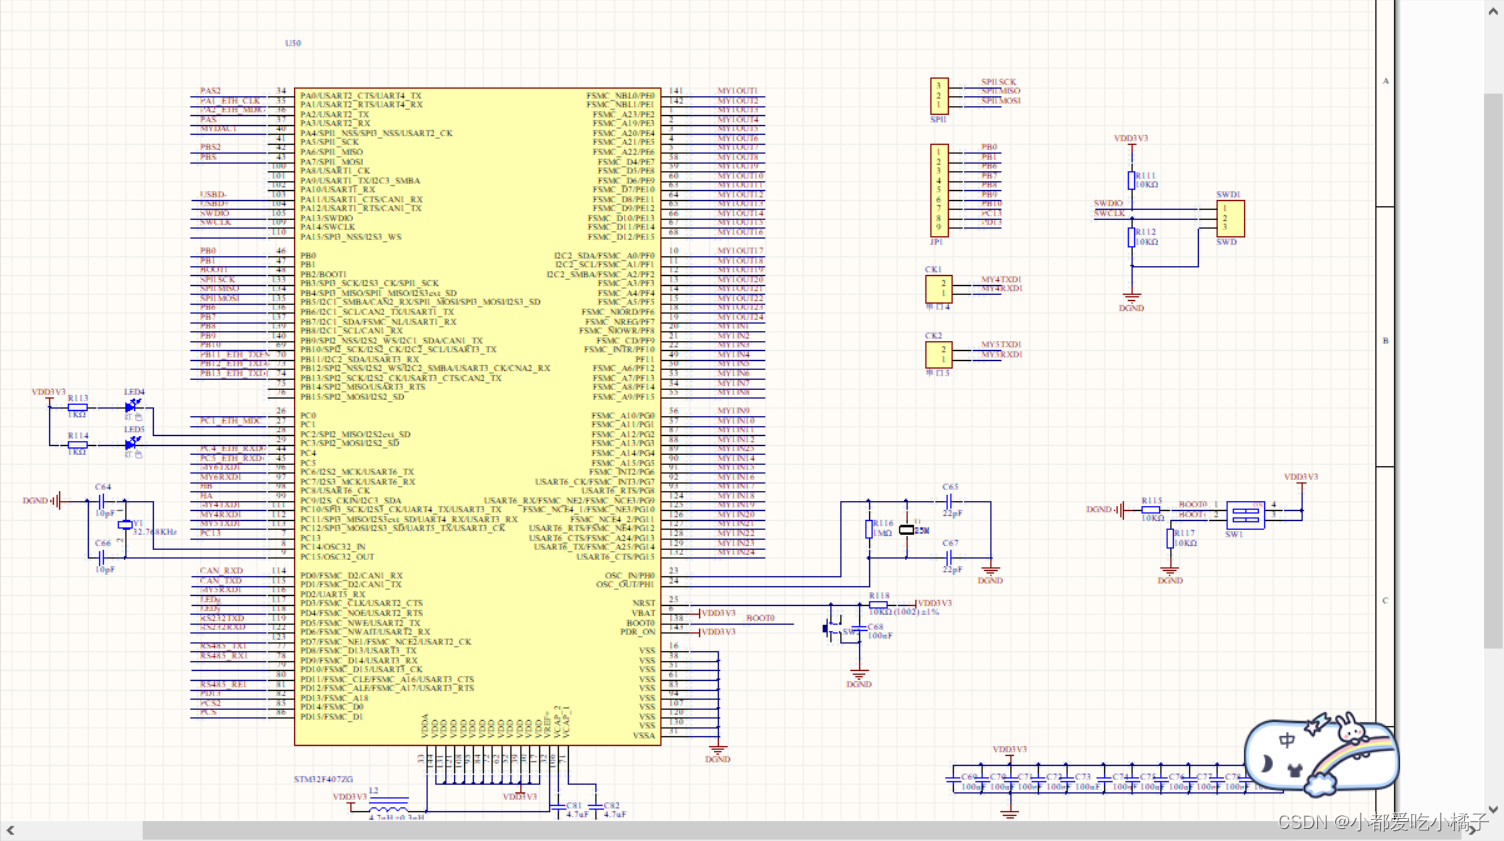The image size is (1504, 841).
Task: Click the LED4 diode symbol
Action: coord(132,405)
